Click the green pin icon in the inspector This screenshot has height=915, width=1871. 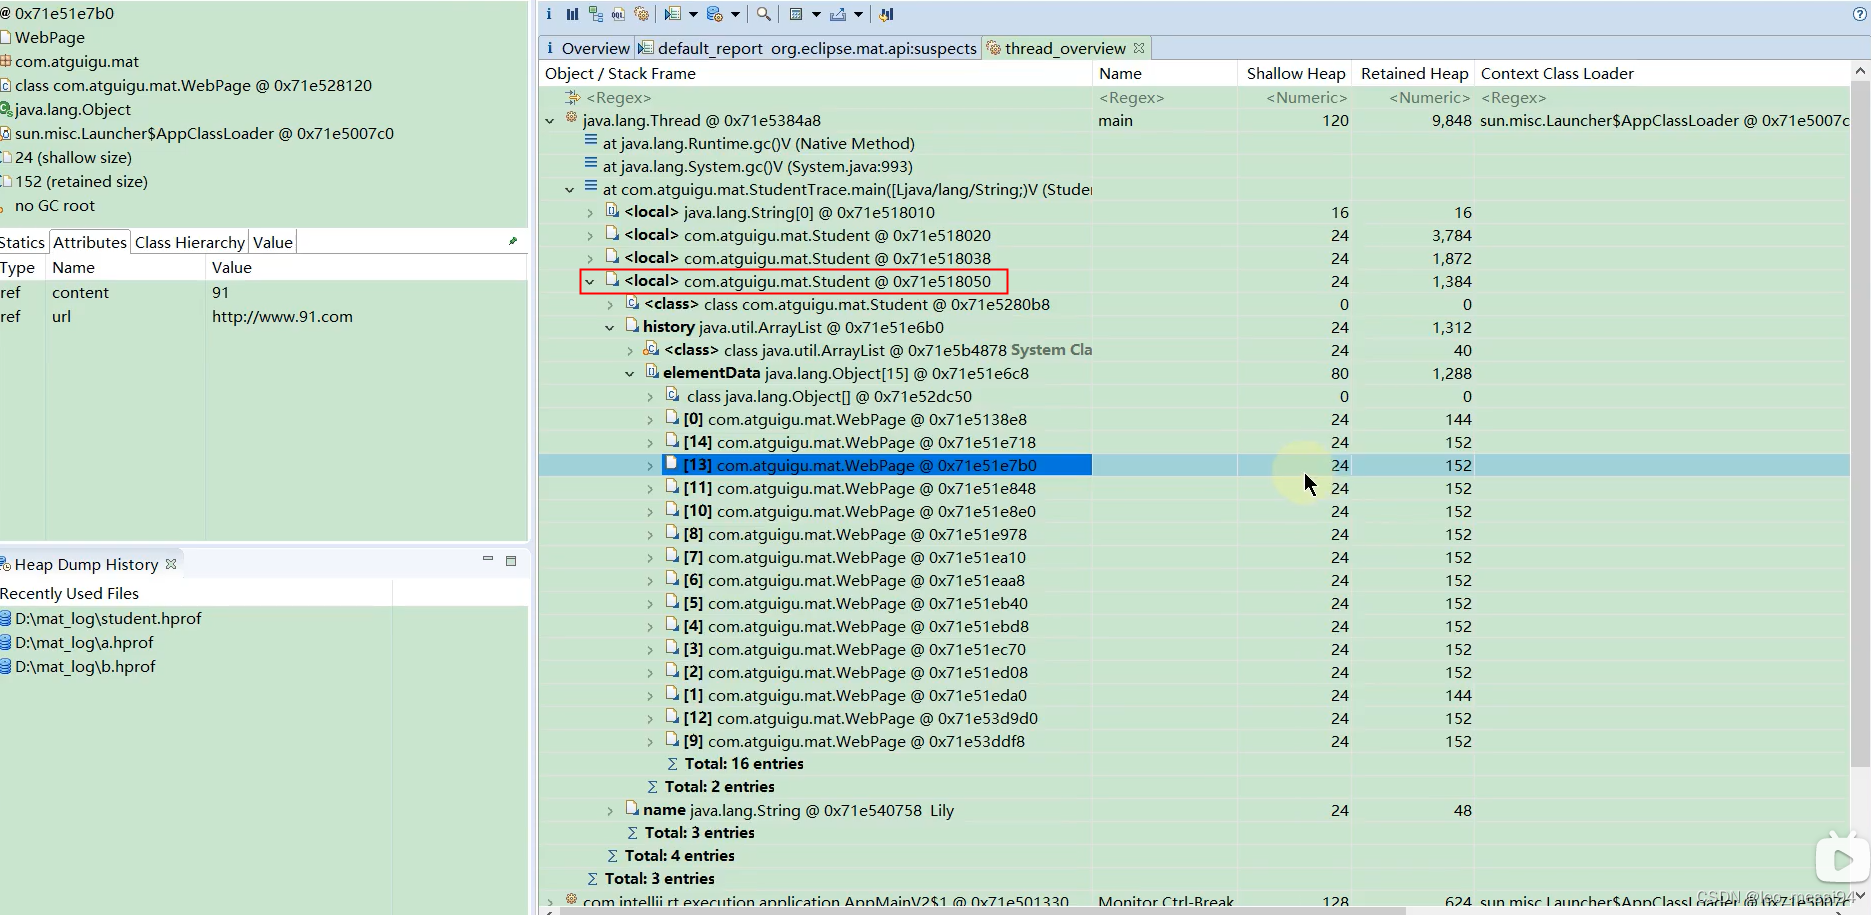tap(513, 241)
